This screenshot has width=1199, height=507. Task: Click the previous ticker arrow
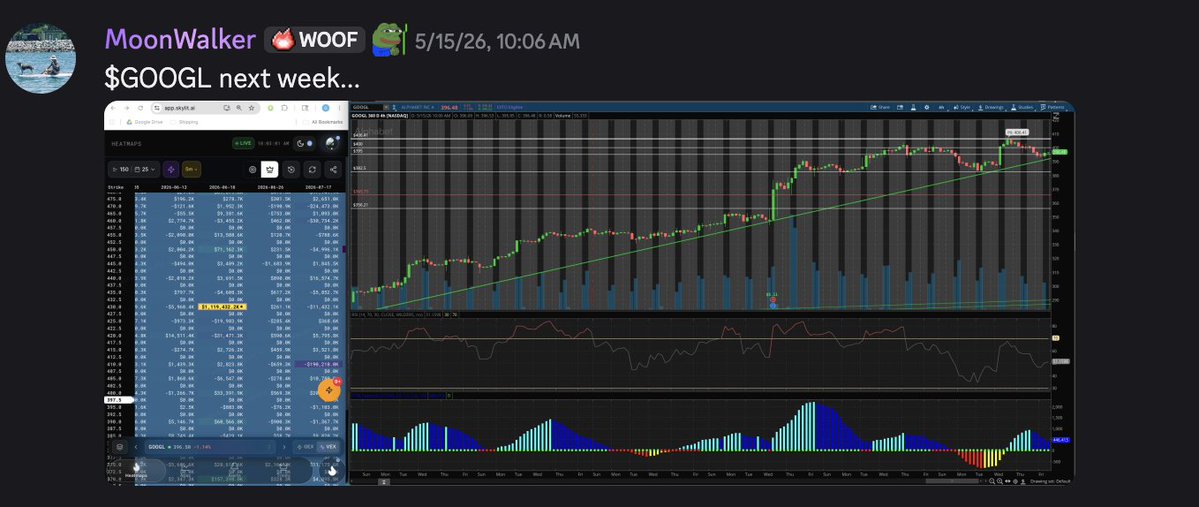[x=136, y=447]
